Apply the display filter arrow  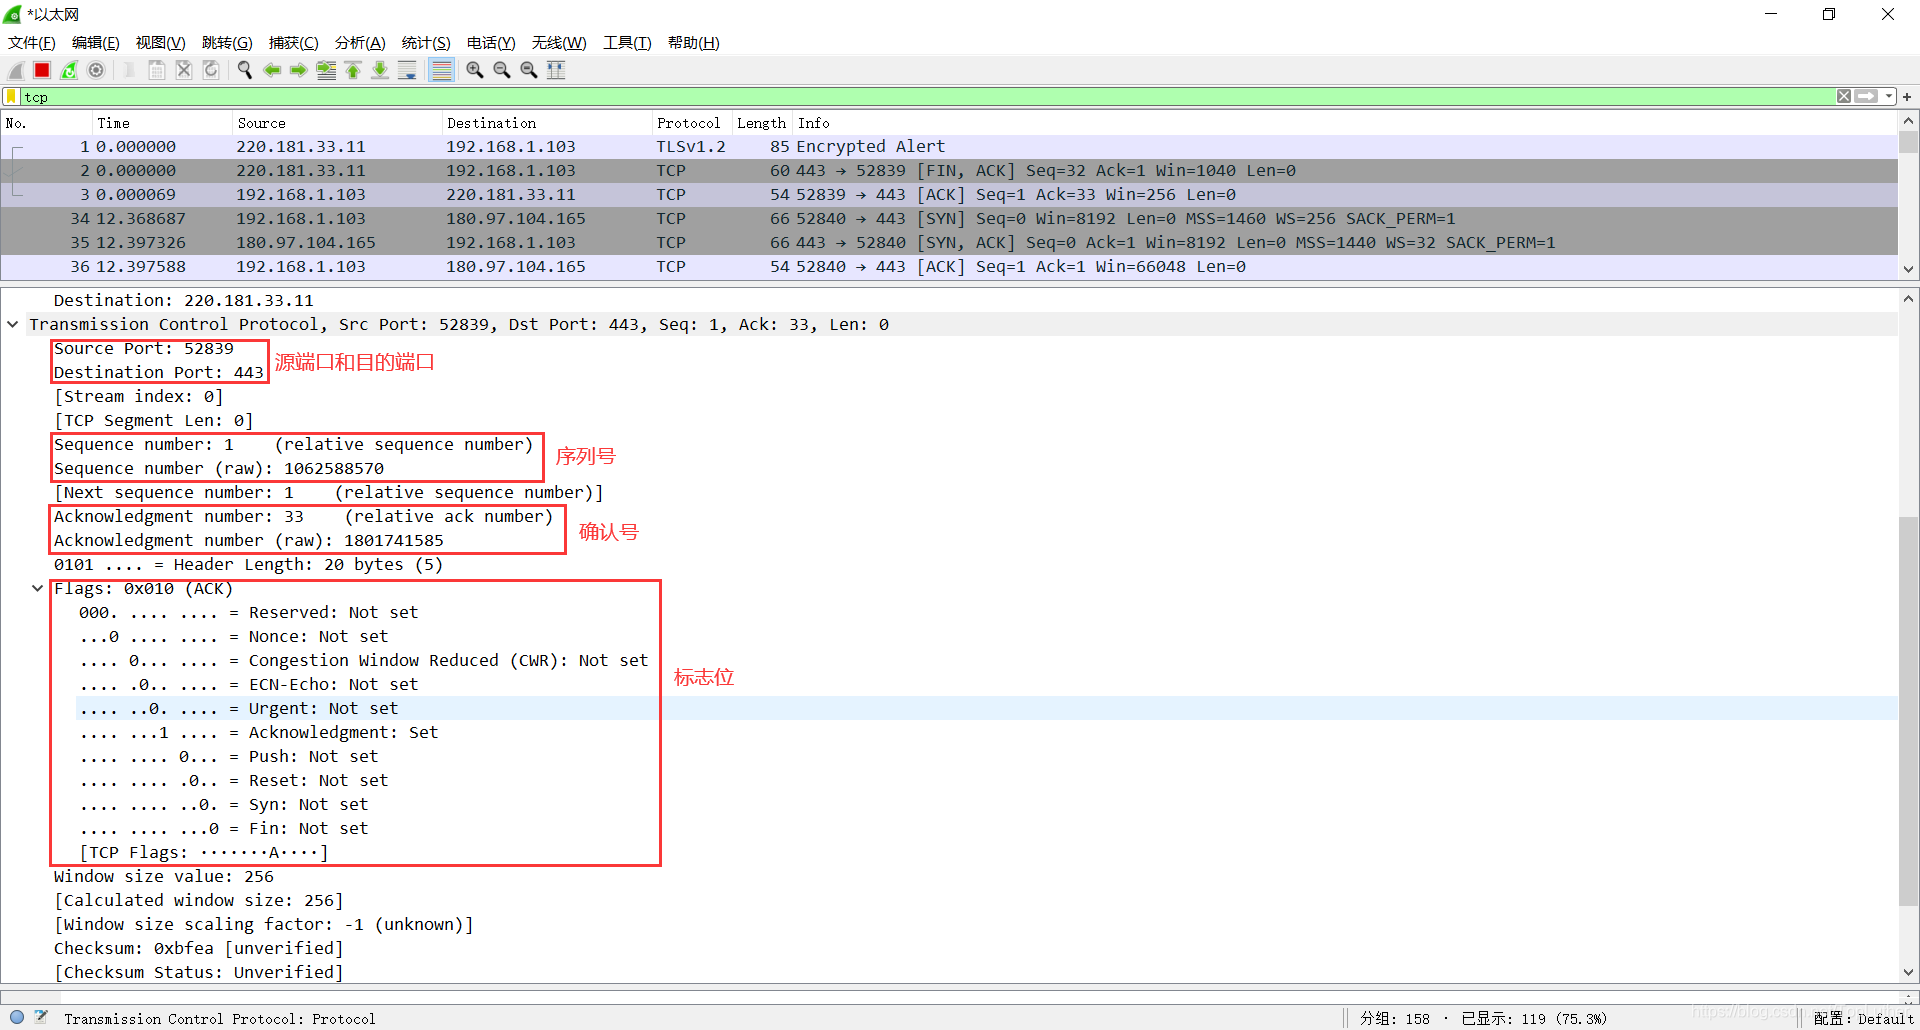click(1866, 97)
